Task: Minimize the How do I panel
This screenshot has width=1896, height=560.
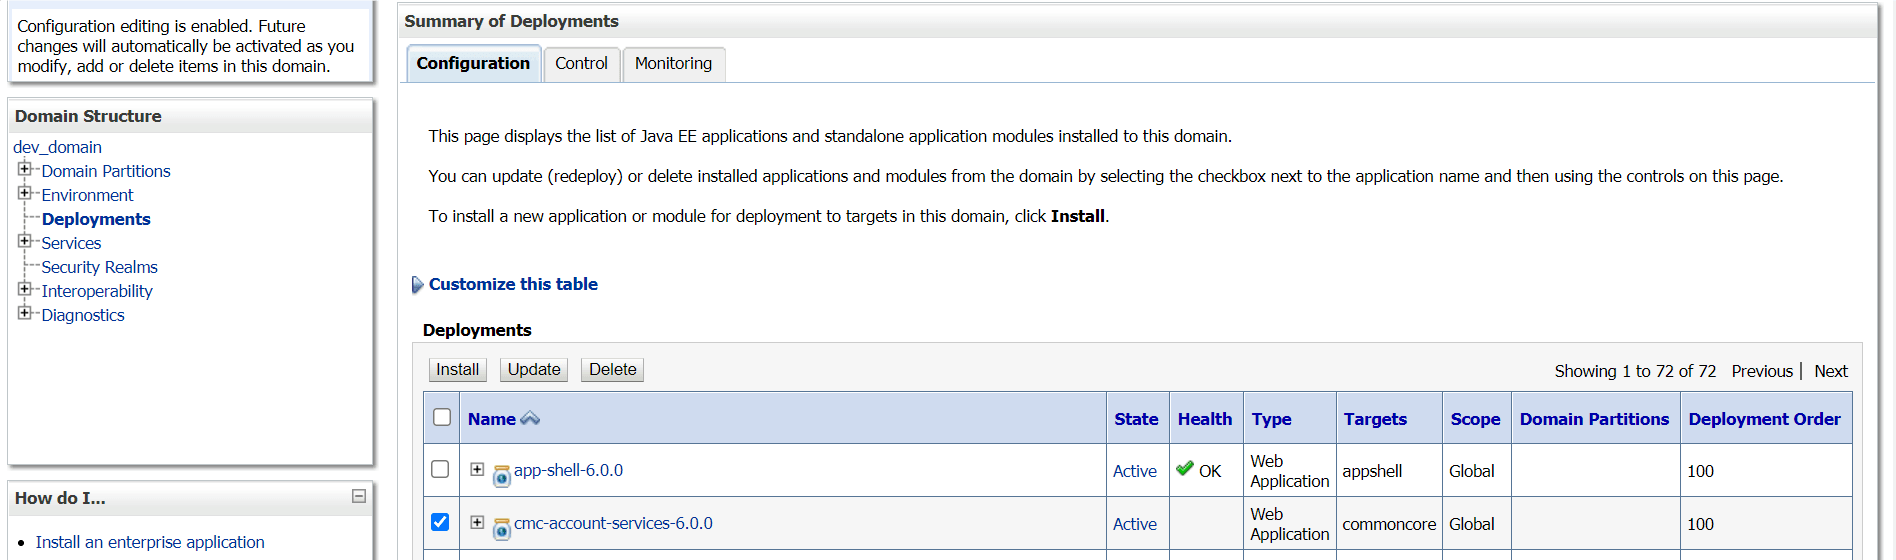Action: click(x=359, y=496)
